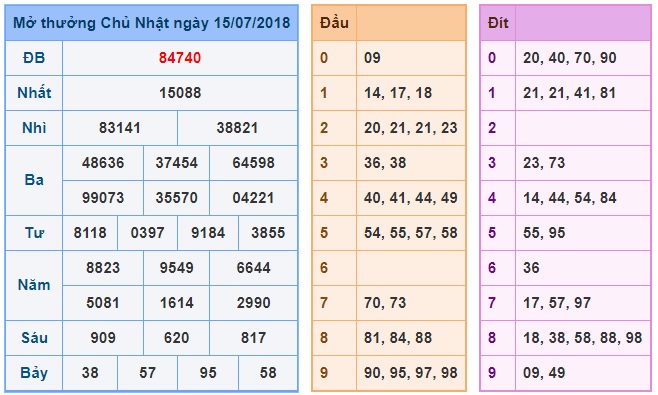This screenshot has width=658, height=395.
Task: Click the Nhất row label
Action: pos(34,93)
